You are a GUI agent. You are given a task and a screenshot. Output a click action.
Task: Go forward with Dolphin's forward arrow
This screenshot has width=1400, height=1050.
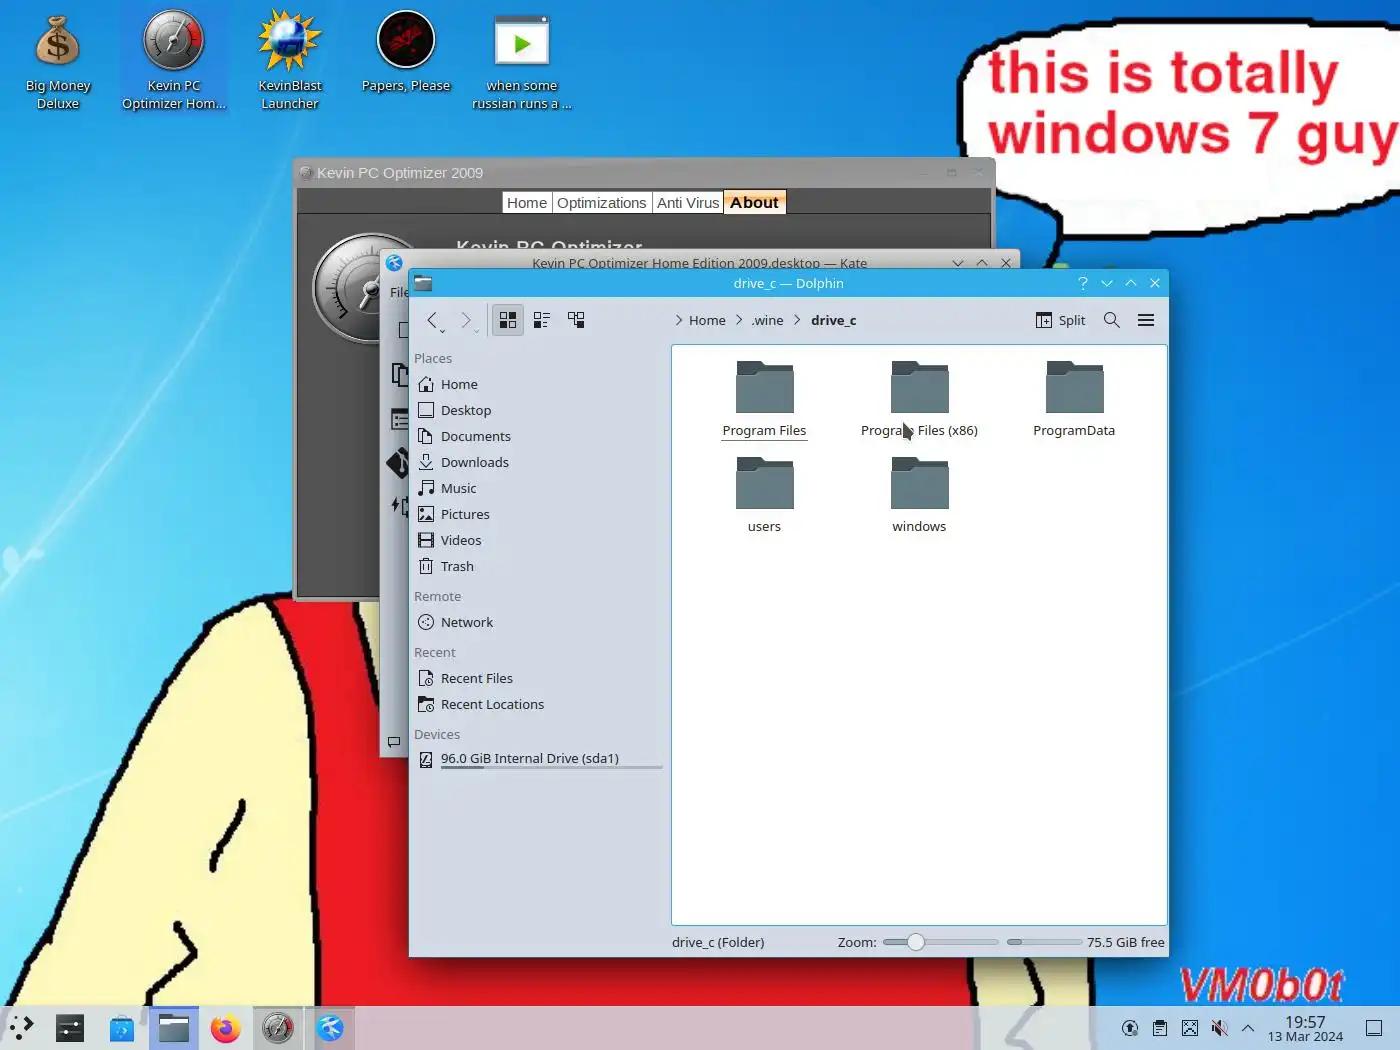[467, 320]
